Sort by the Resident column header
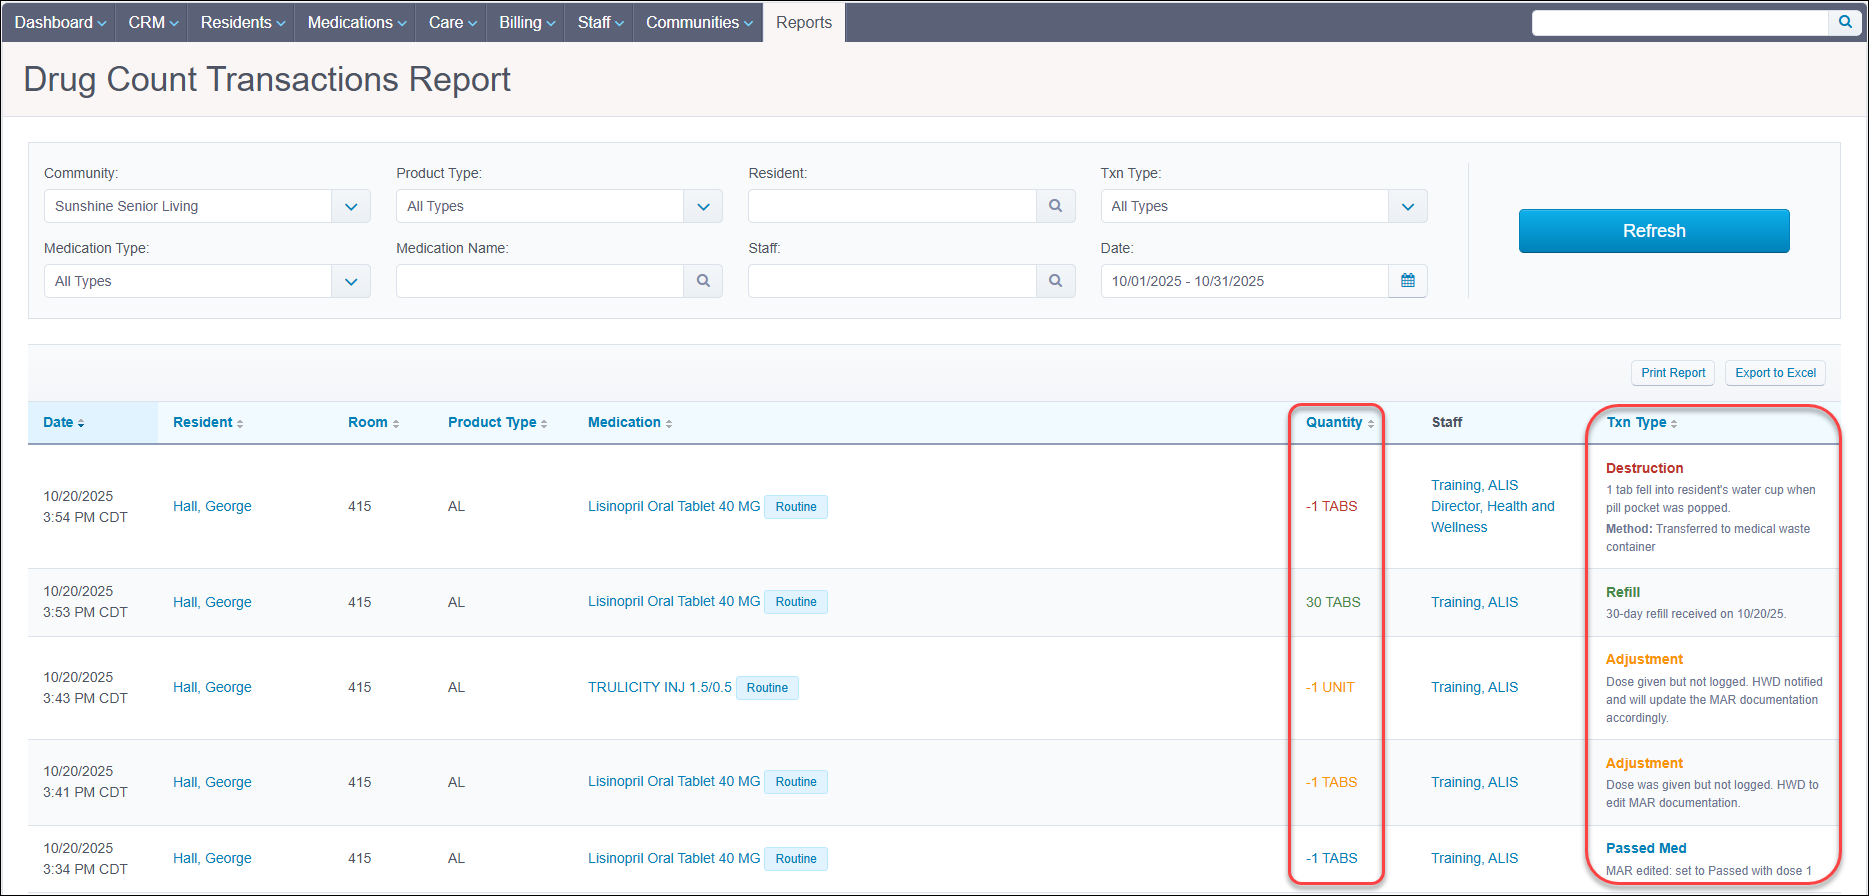This screenshot has height=896, width=1869. tap(208, 422)
